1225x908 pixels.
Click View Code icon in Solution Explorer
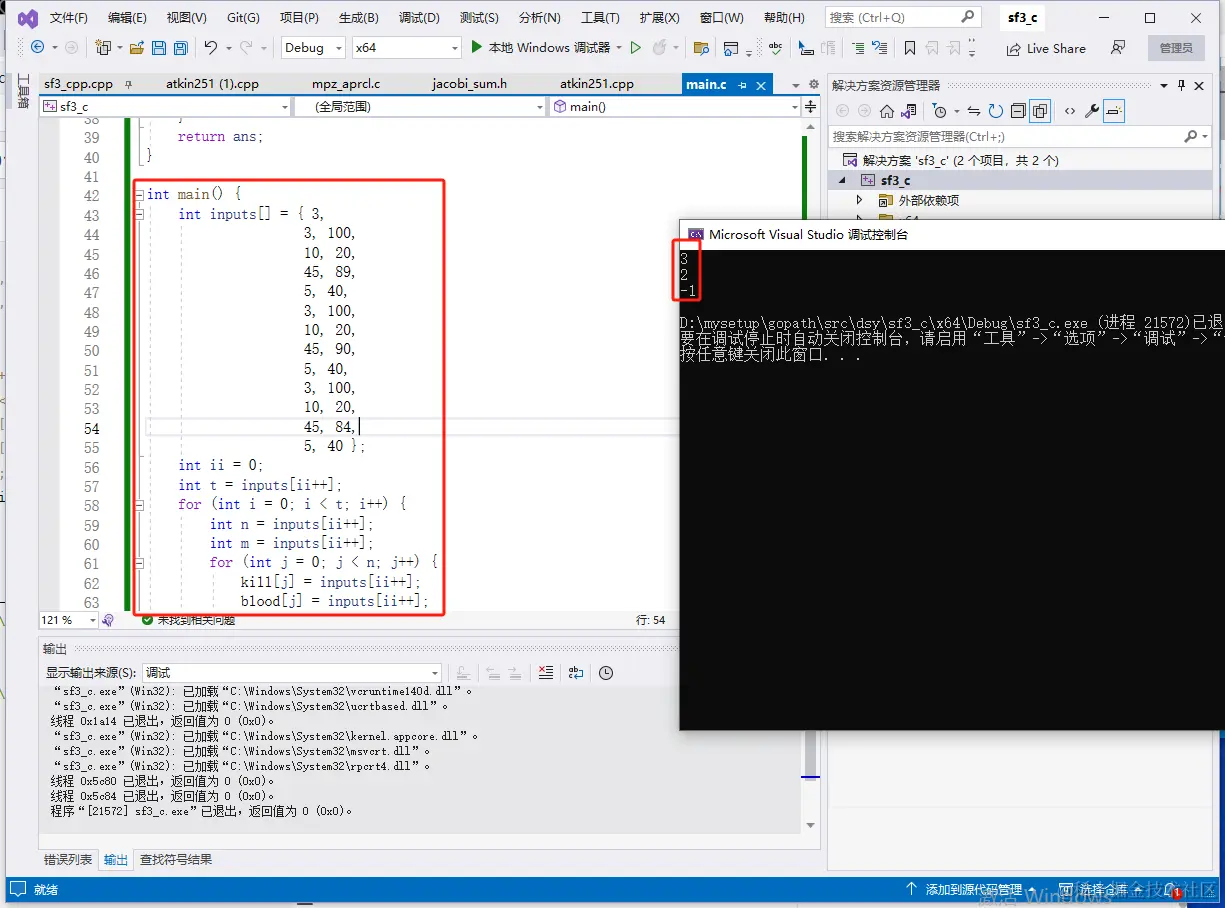tap(1070, 111)
